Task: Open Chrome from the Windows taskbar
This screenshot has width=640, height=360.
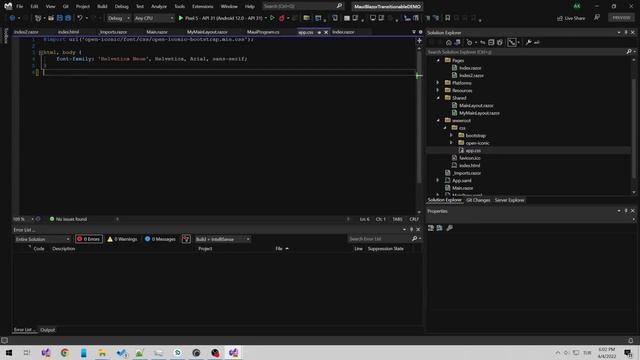Action: coord(64,353)
